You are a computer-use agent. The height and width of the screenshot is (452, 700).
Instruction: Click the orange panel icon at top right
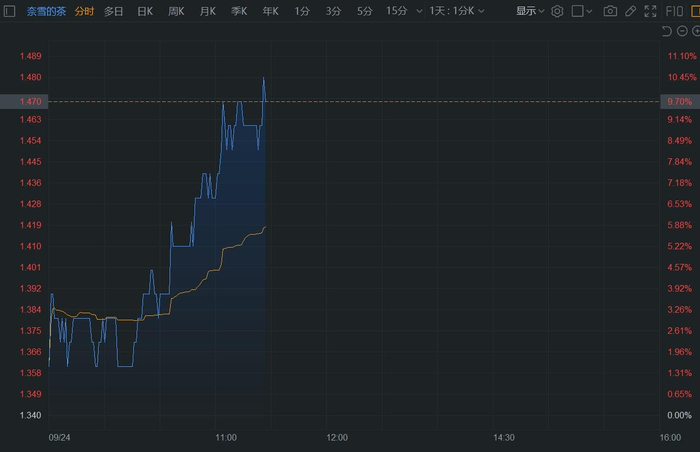pos(695,11)
